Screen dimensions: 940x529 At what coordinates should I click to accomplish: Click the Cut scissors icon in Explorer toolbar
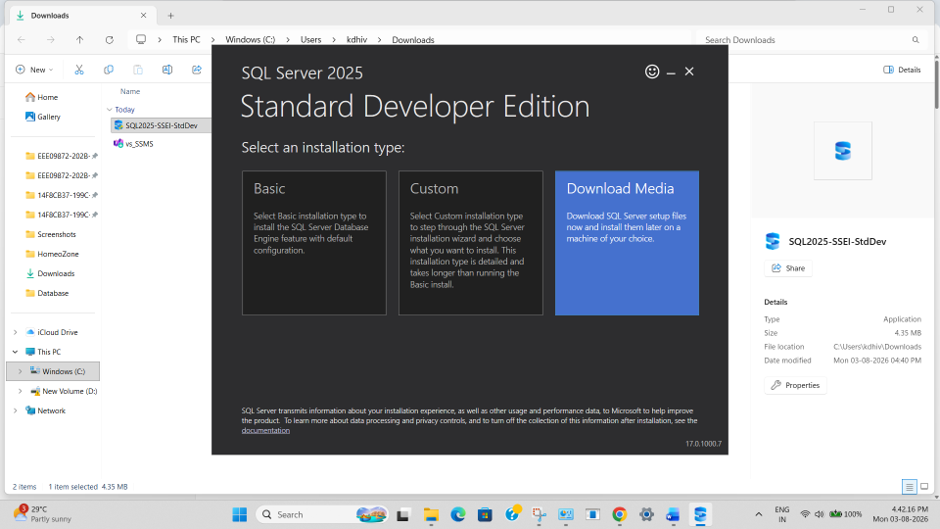tap(79, 70)
